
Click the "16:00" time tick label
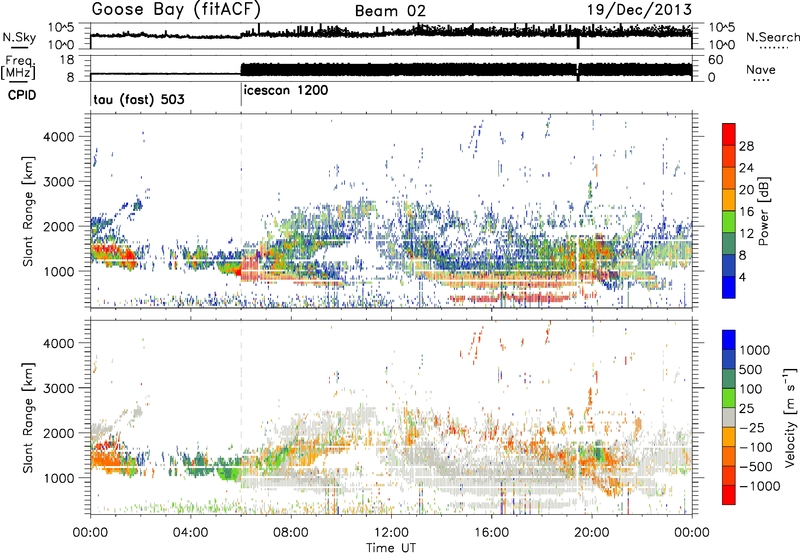491,533
